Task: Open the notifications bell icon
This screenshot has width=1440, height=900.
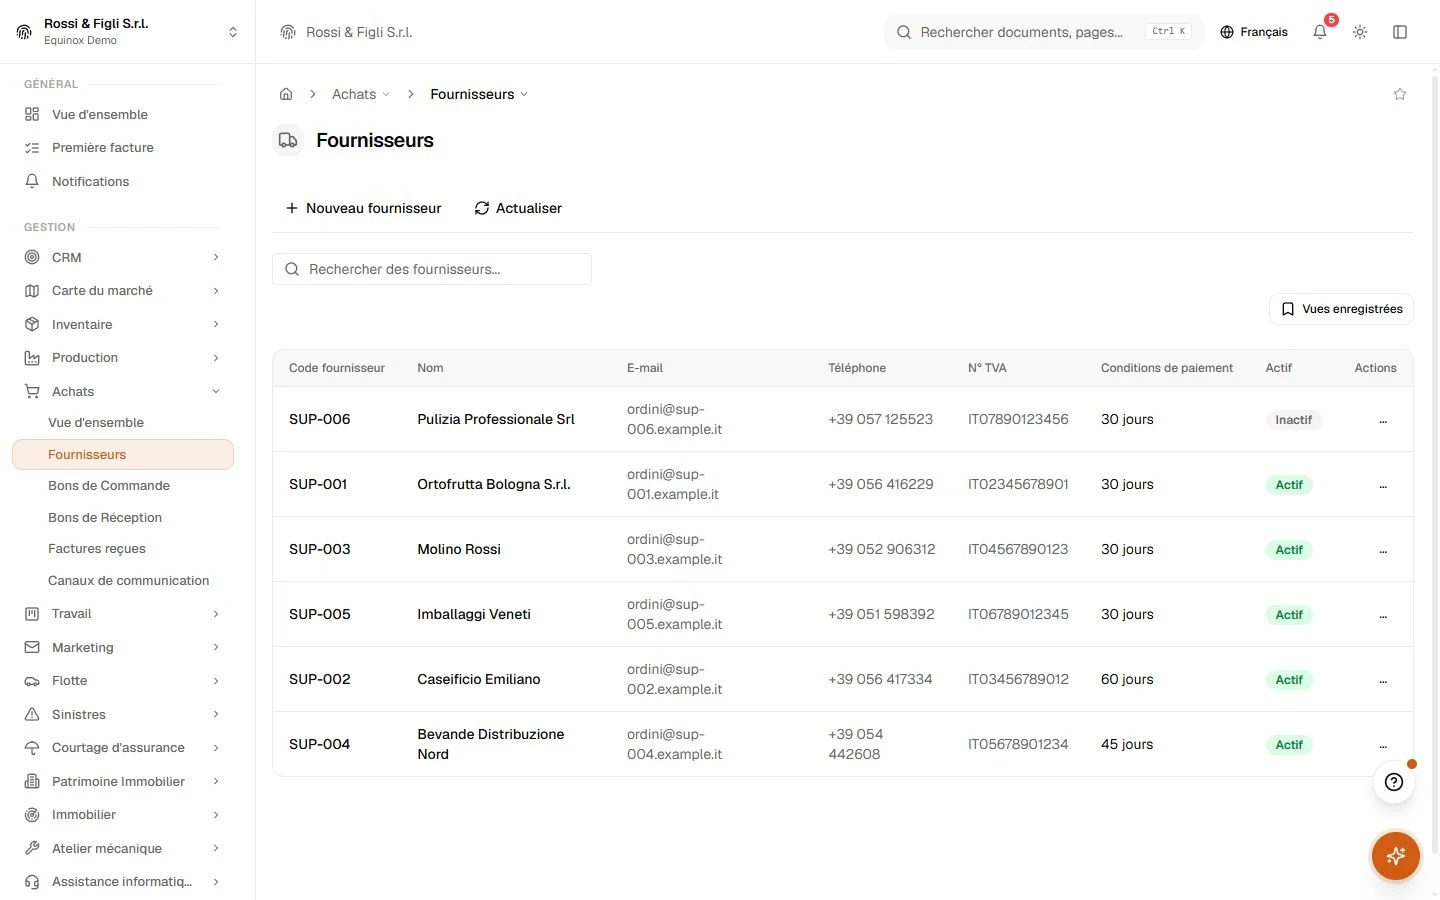Action: (x=1320, y=32)
